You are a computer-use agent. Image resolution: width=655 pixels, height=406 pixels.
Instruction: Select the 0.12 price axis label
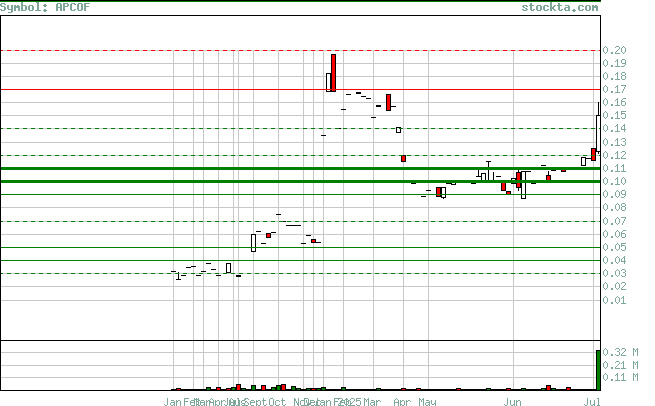pos(614,155)
